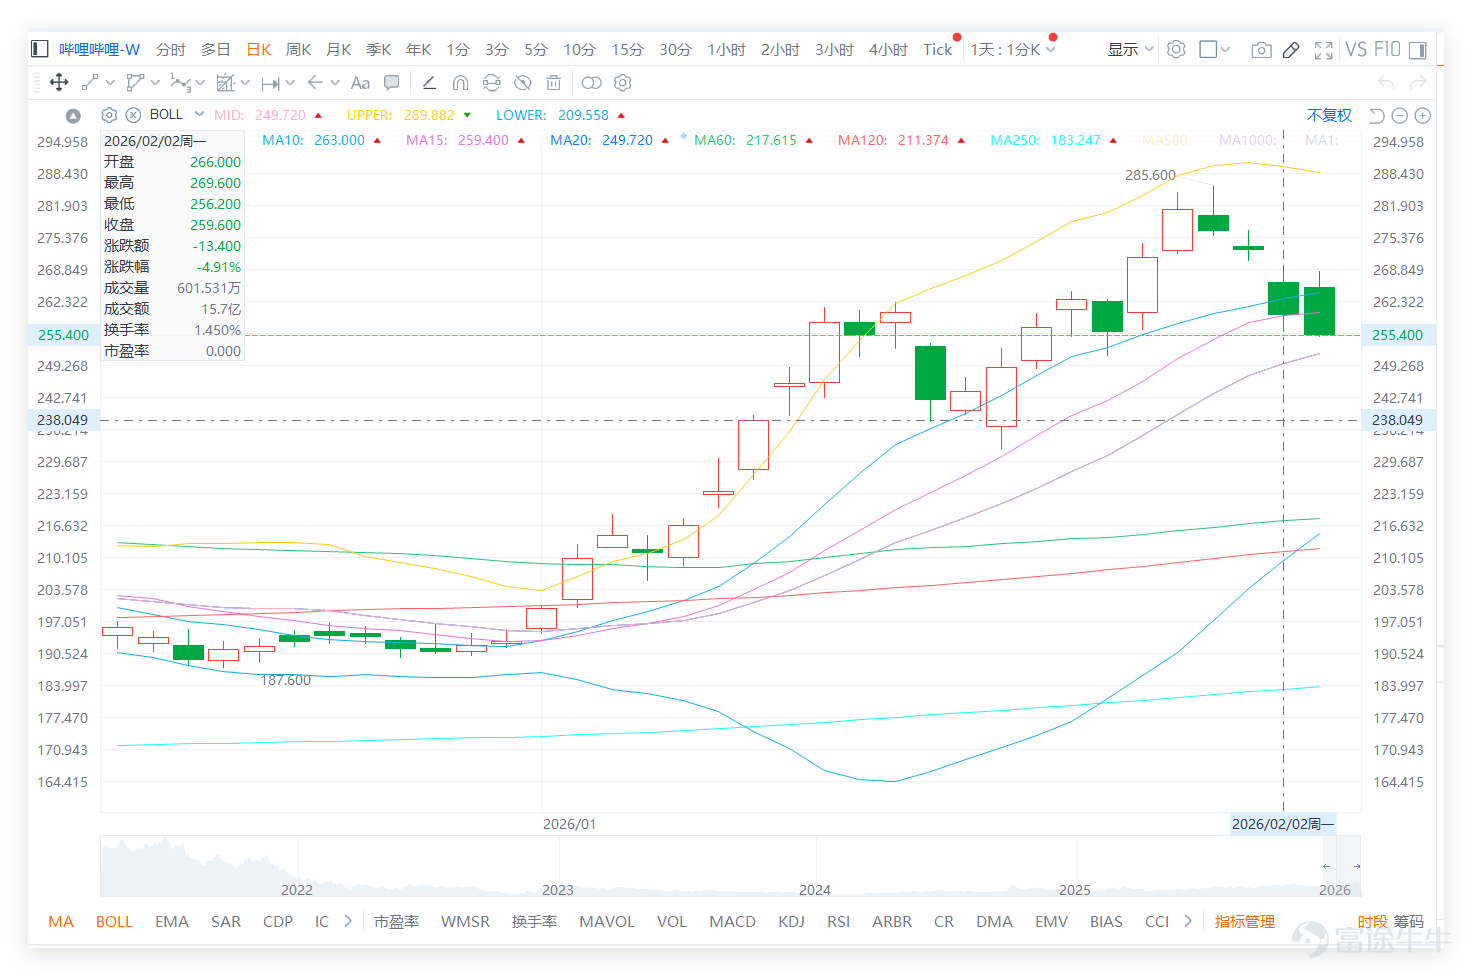This screenshot has width=1472, height=976.
Task: Delete drawings with the trash icon
Action: [554, 83]
